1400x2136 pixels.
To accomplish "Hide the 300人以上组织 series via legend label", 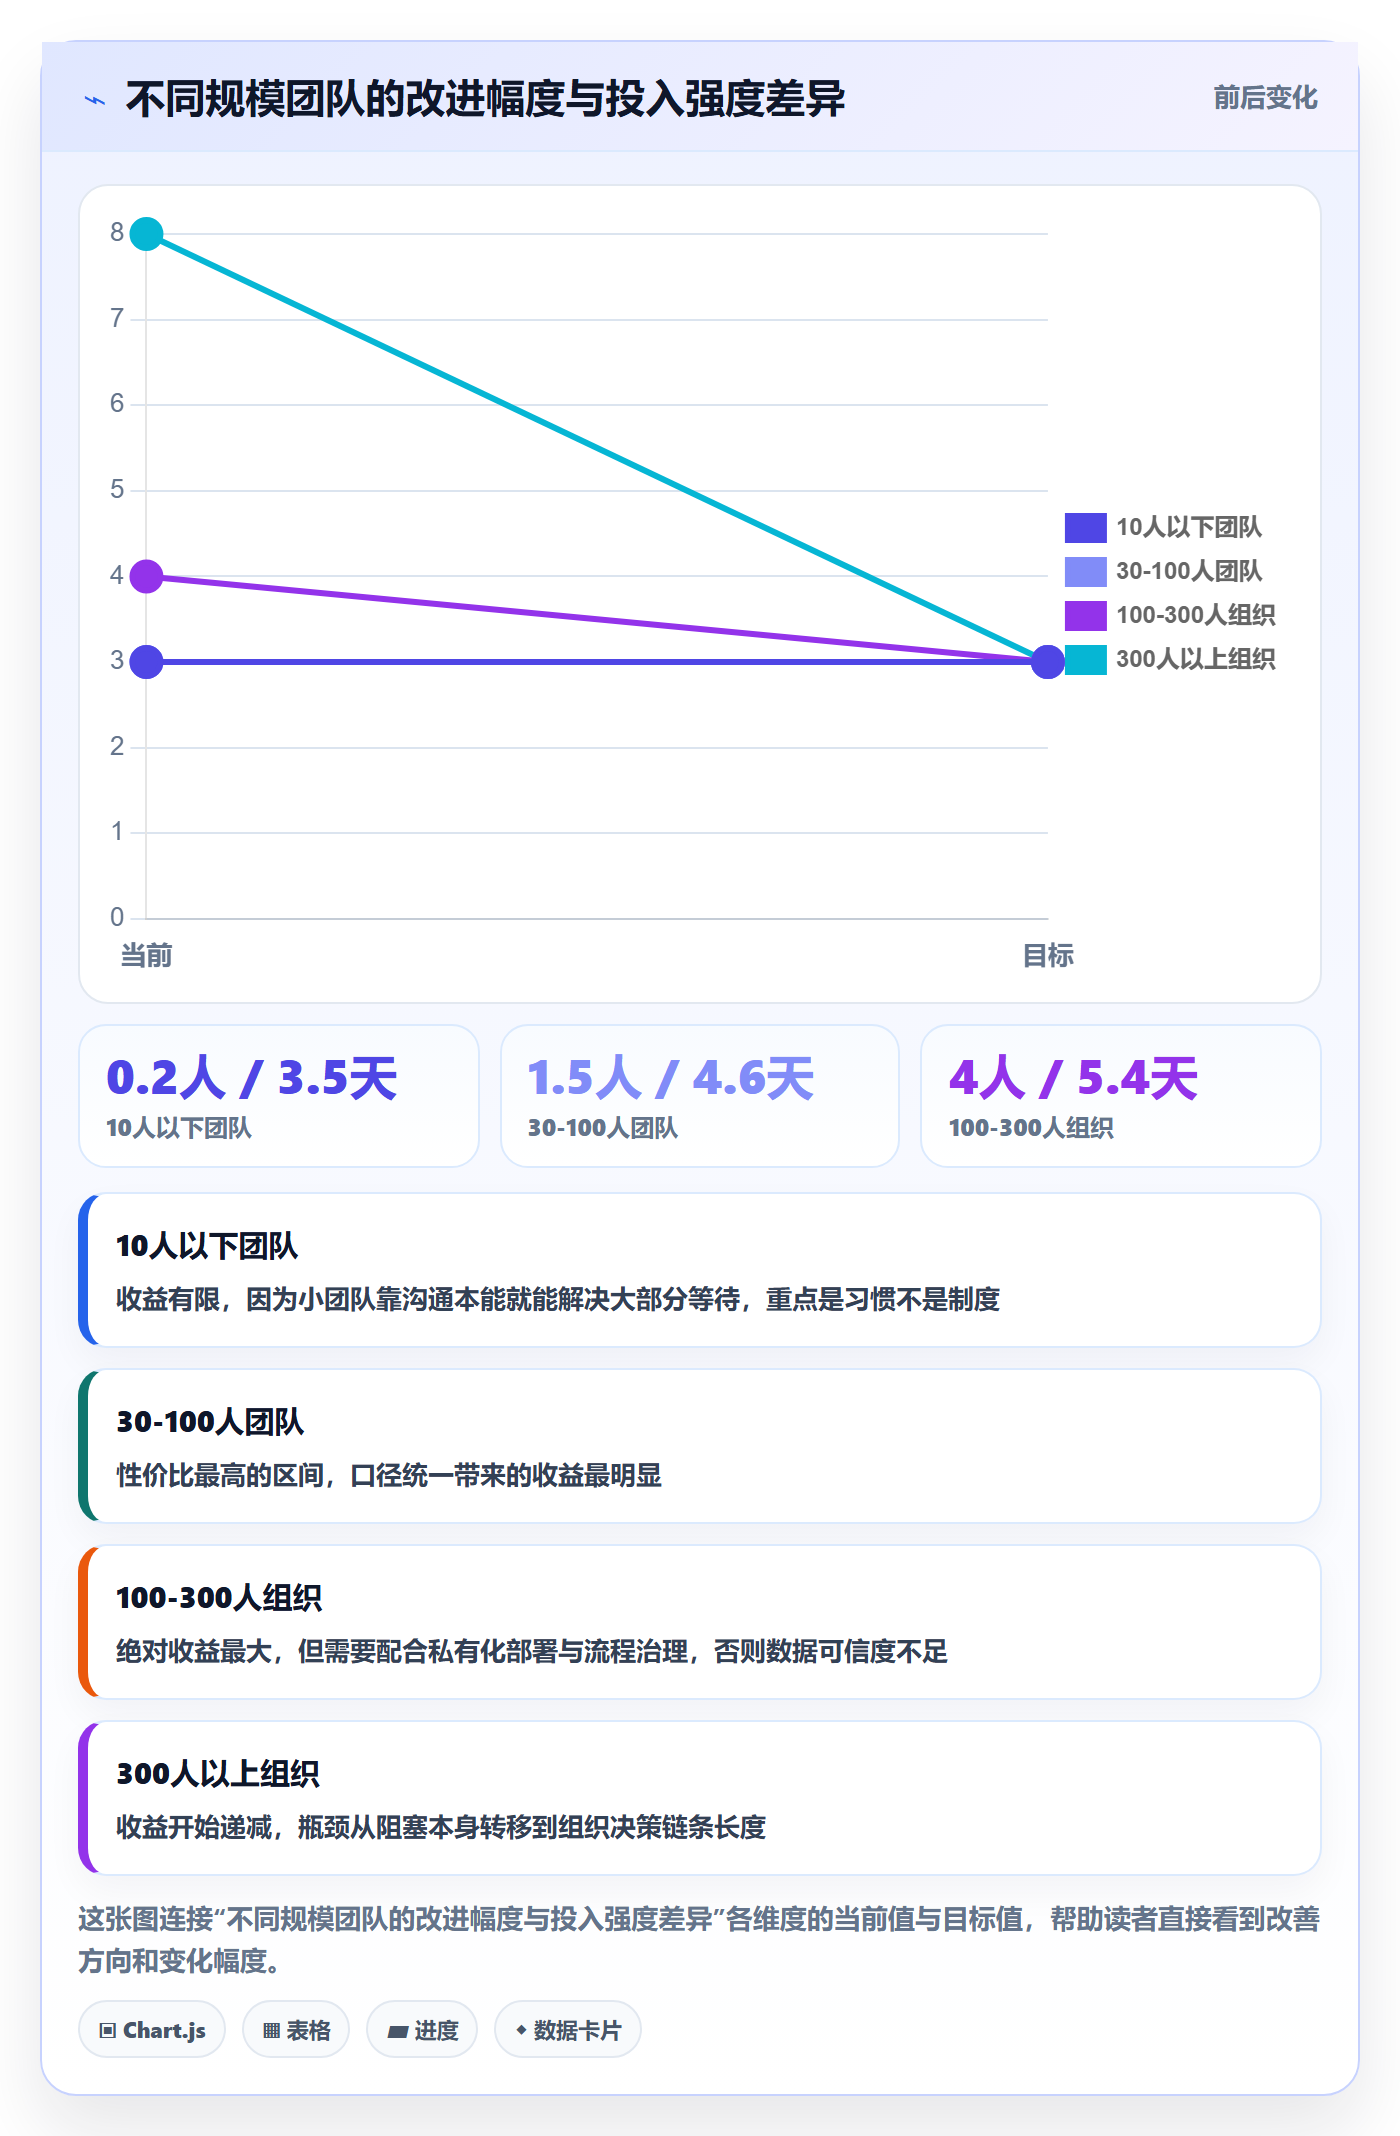I will pyautogui.click(x=1195, y=659).
